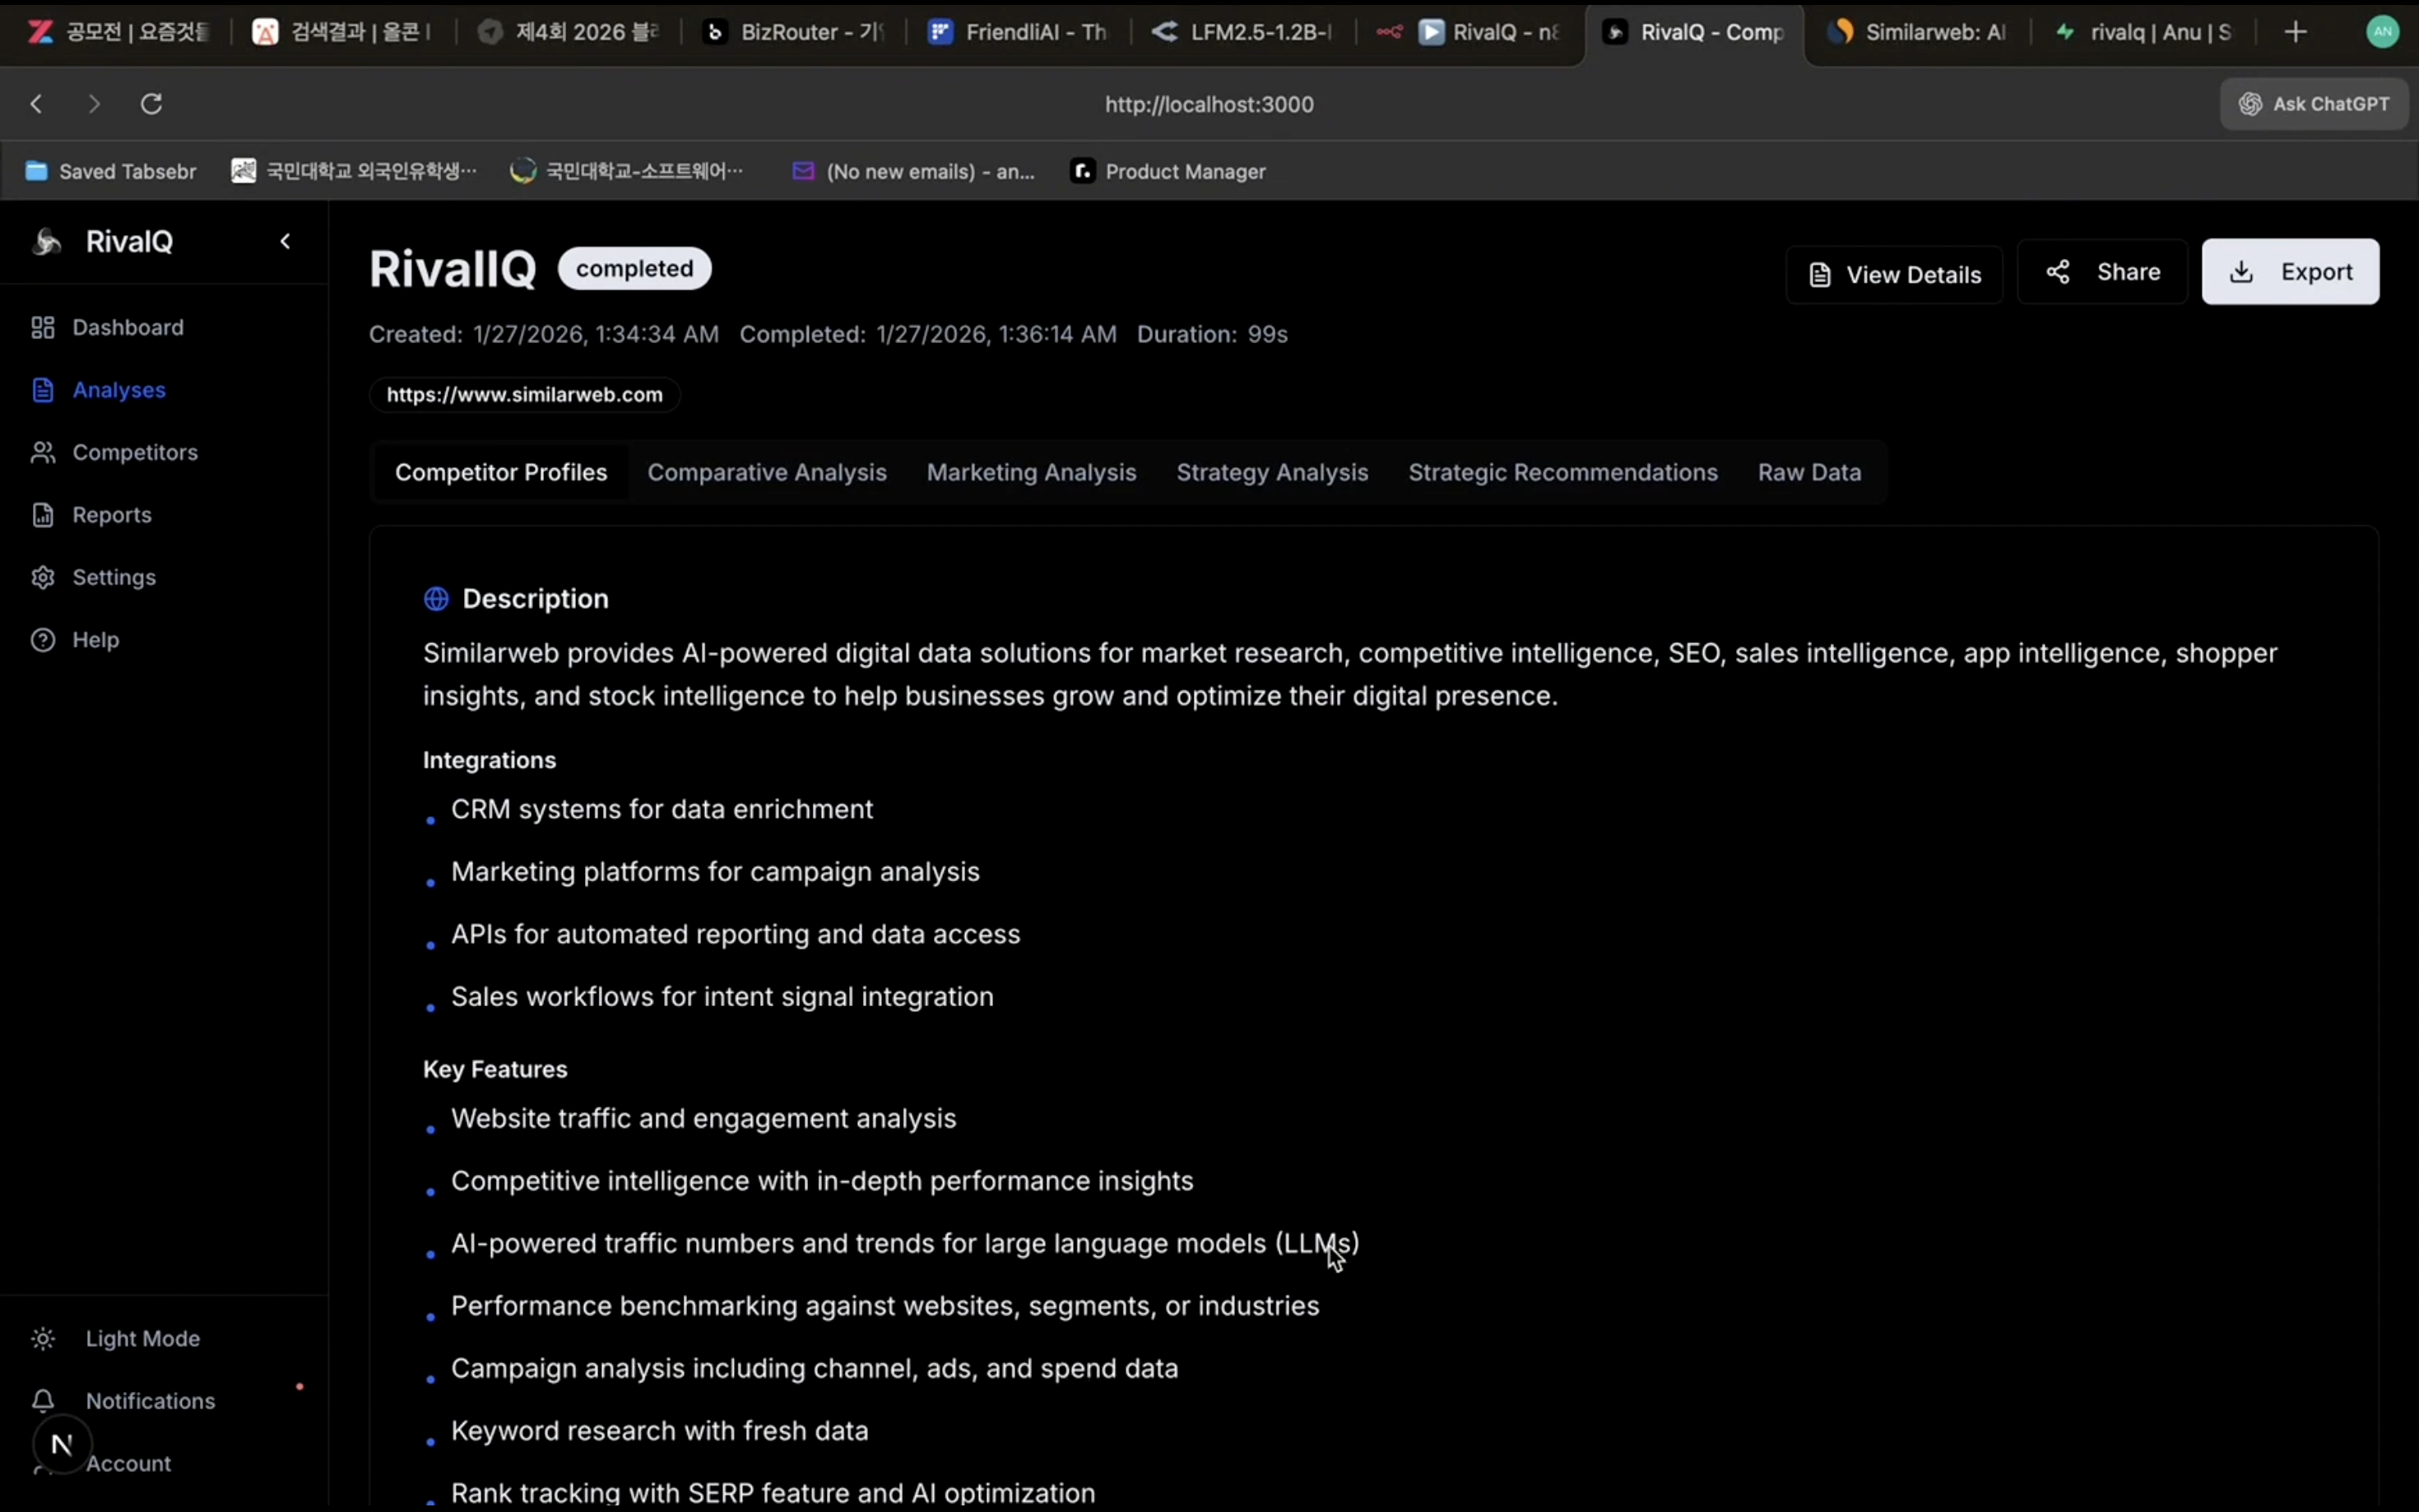Open a new browser tab
The height and width of the screenshot is (1512, 2419).
click(2295, 32)
